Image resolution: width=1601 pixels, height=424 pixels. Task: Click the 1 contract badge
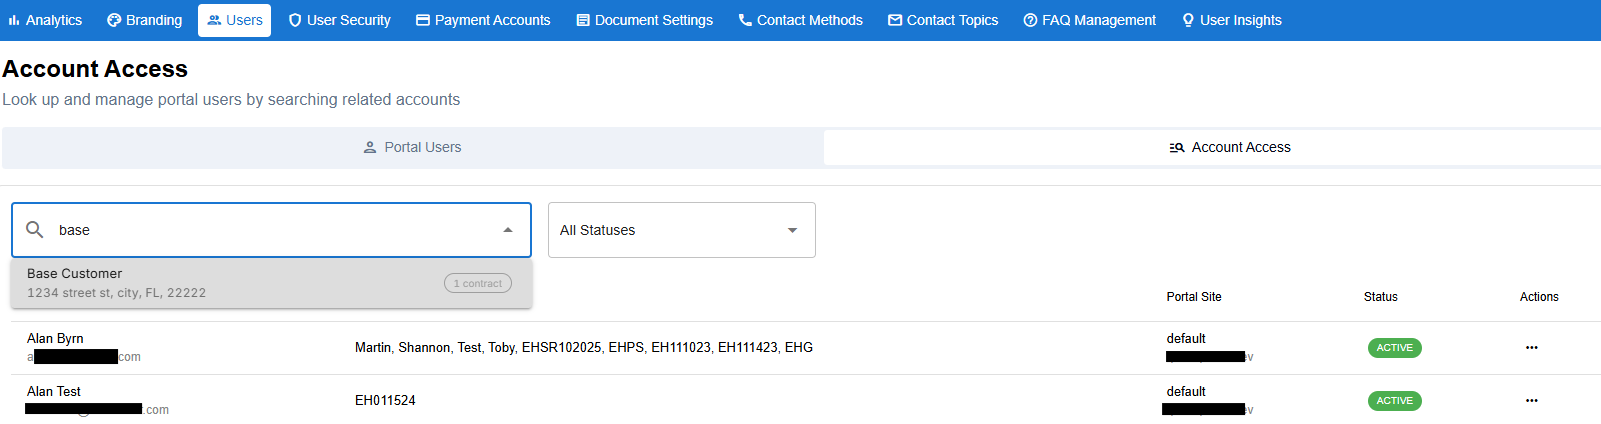click(477, 284)
